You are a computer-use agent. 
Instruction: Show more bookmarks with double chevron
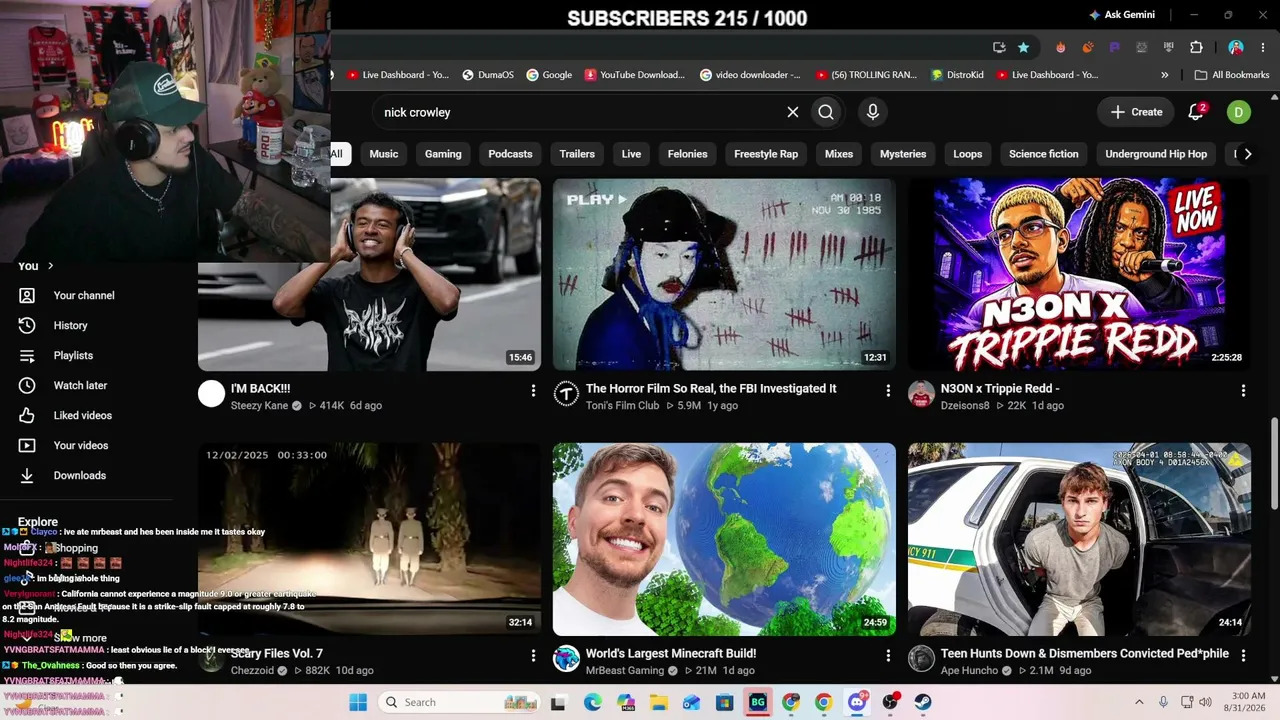coord(1165,75)
